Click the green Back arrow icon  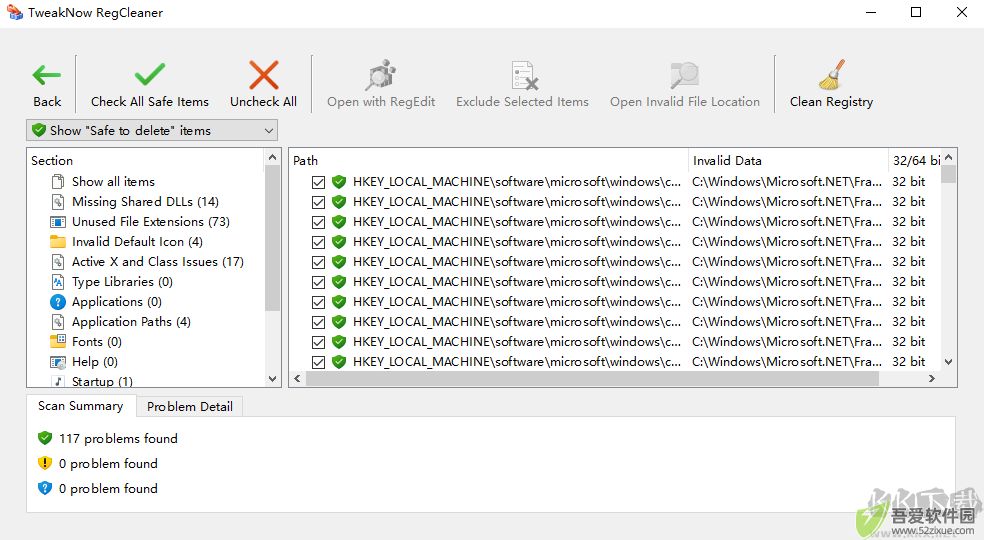pyautogui.click(x=46, y=75)
